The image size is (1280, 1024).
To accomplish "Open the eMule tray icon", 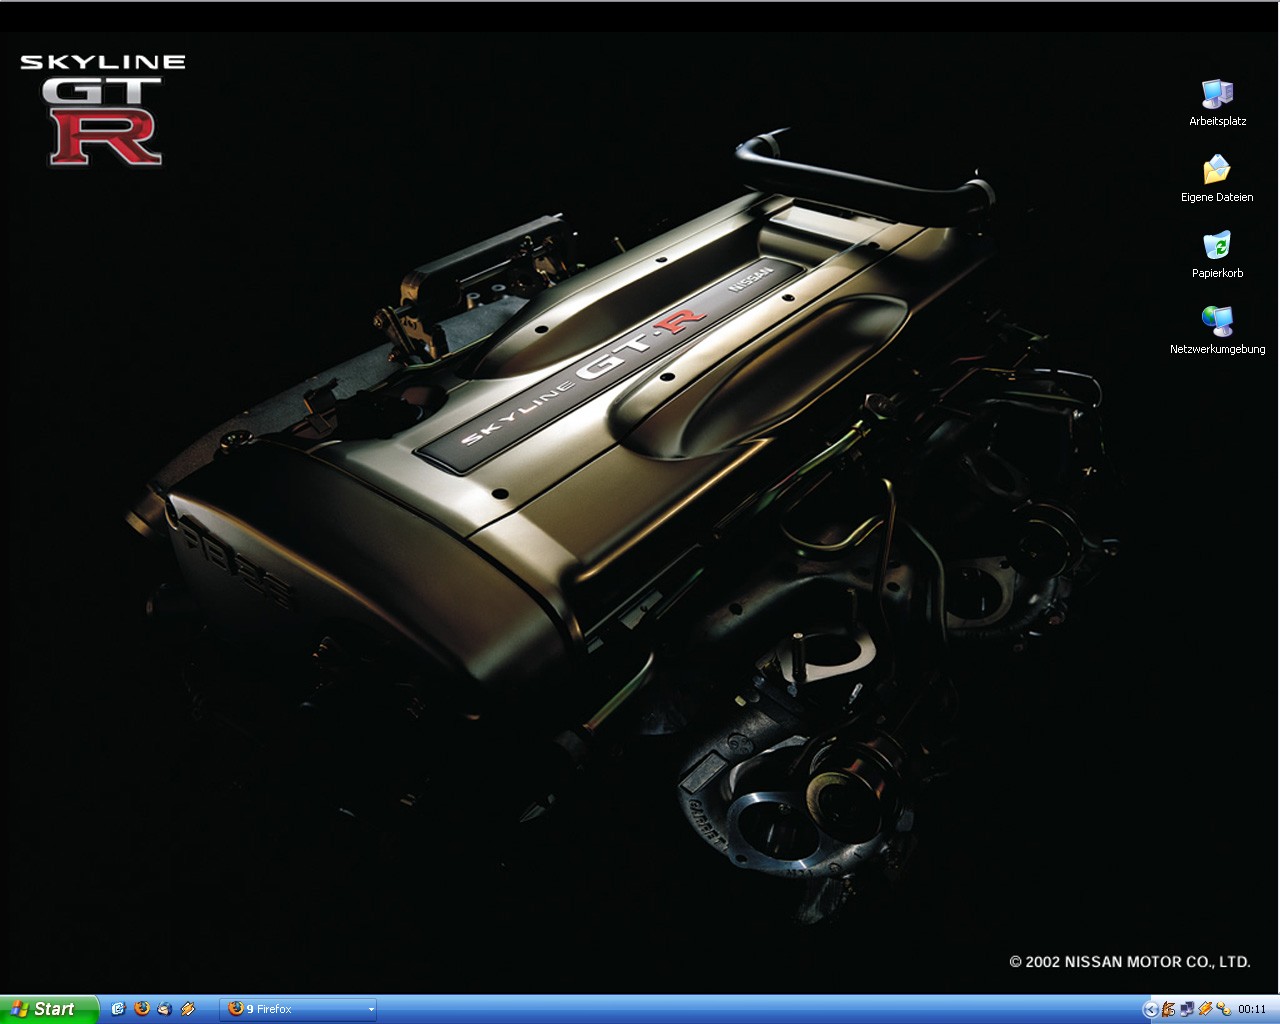I will pyautogui.click(x=1168, y=1009).
